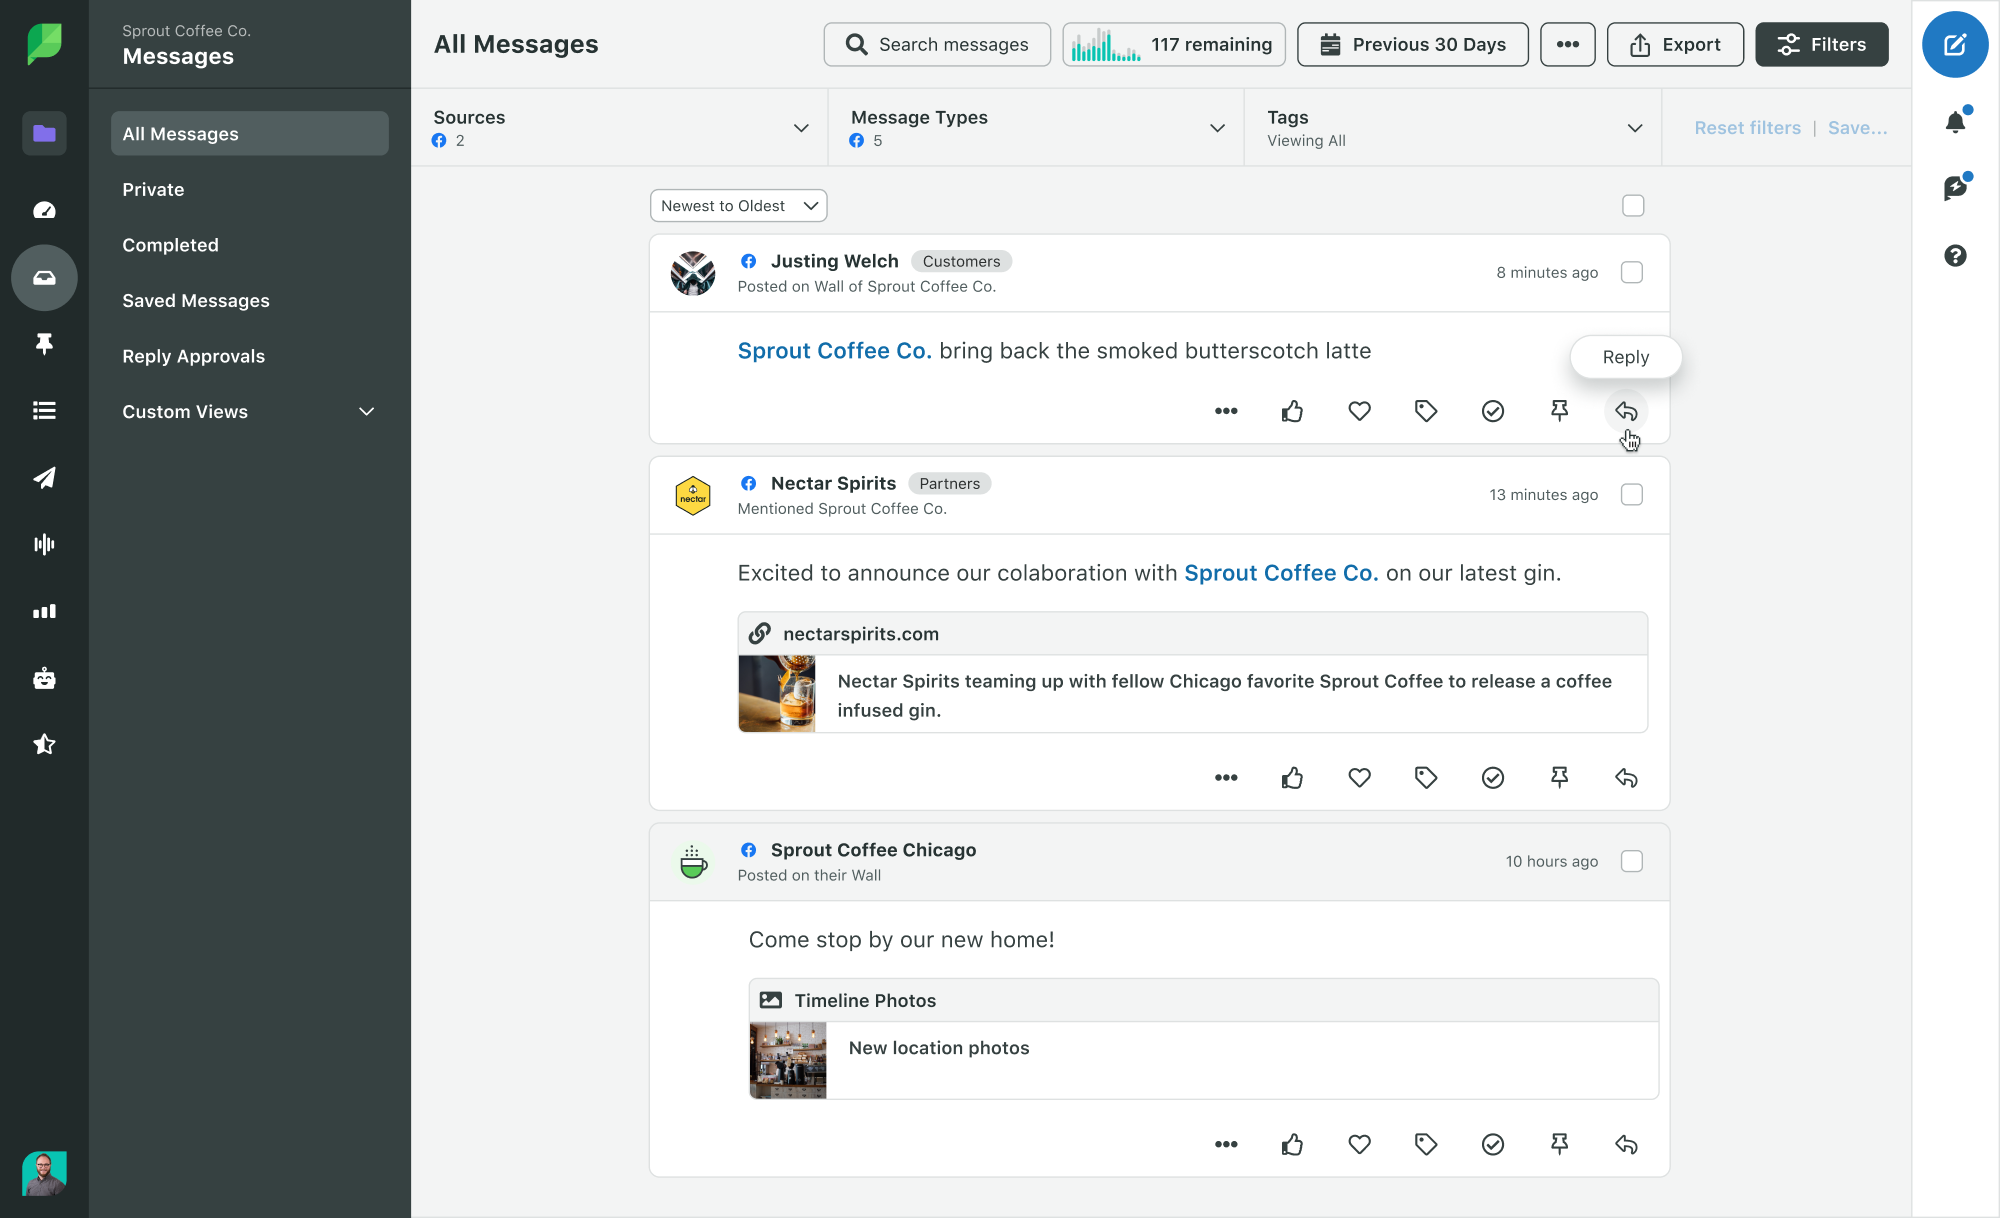Expand the Sources filter dropdown
The height and width of the screenshot is (1218, 2000).
(803, 127)
